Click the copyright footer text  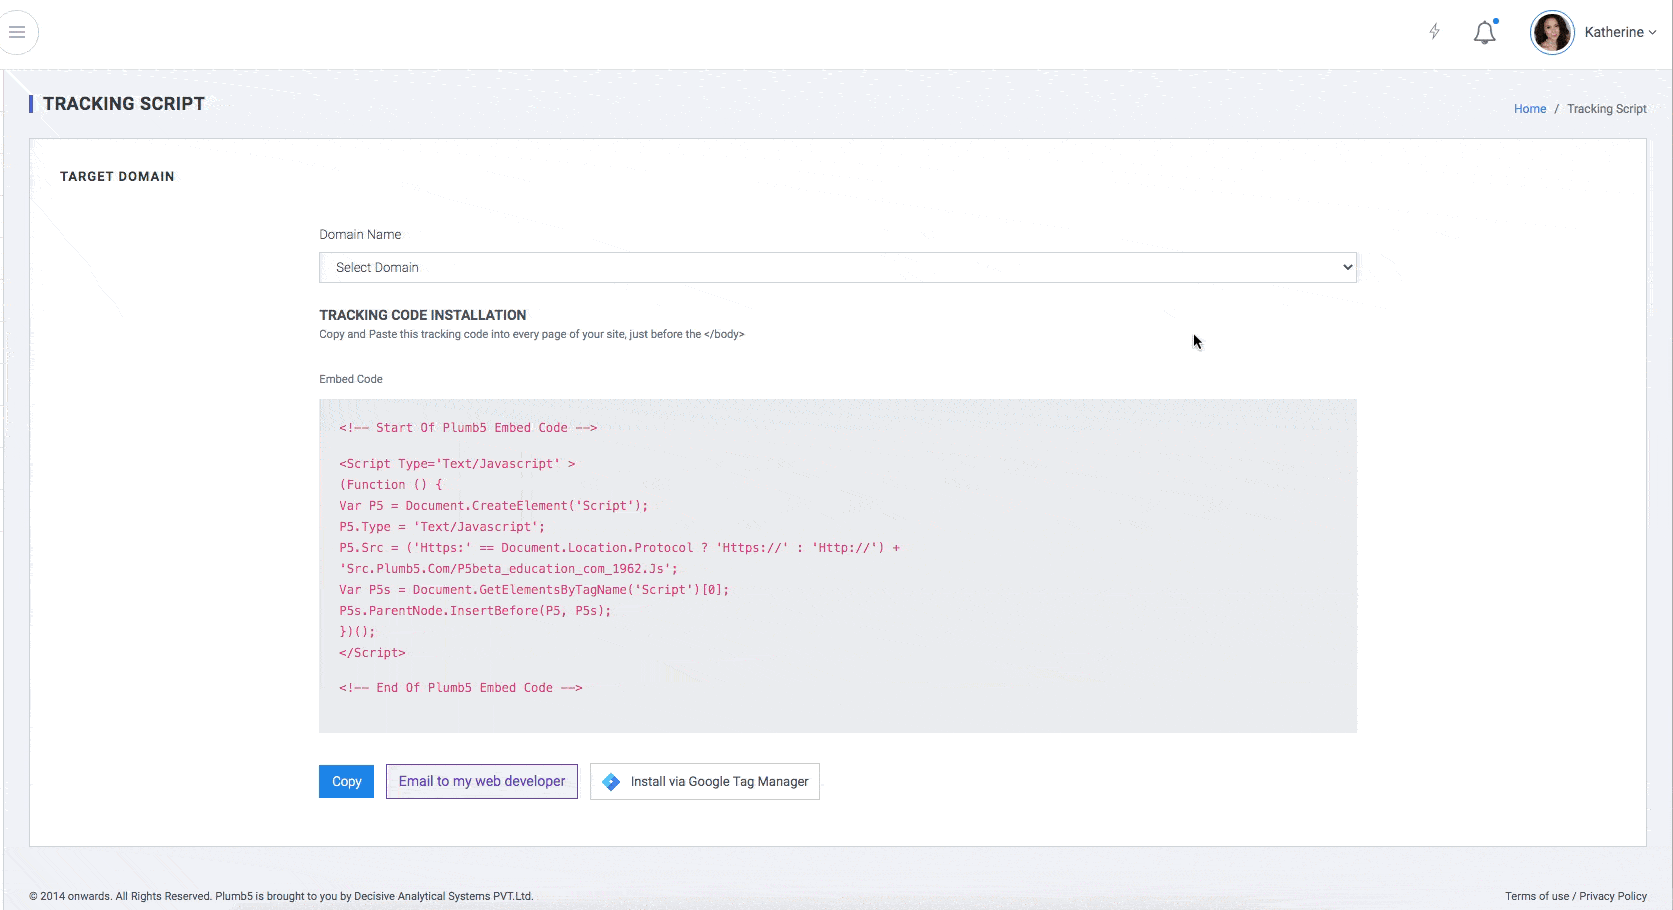click(281, 896)
